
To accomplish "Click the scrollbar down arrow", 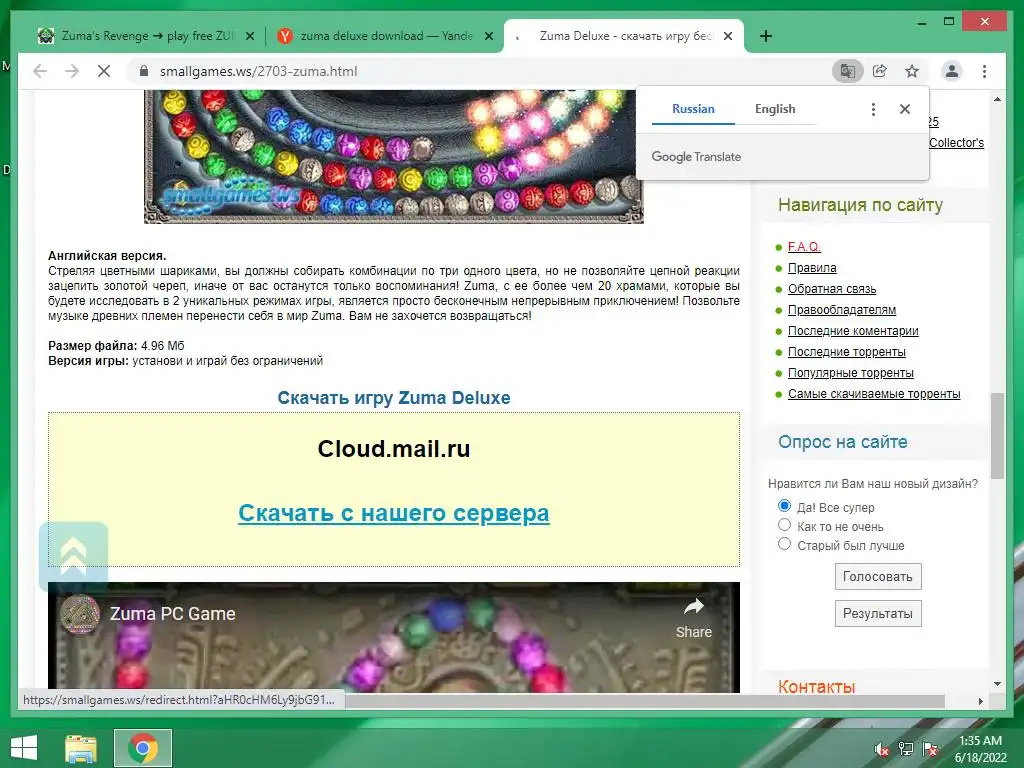I will pos(997,684).
